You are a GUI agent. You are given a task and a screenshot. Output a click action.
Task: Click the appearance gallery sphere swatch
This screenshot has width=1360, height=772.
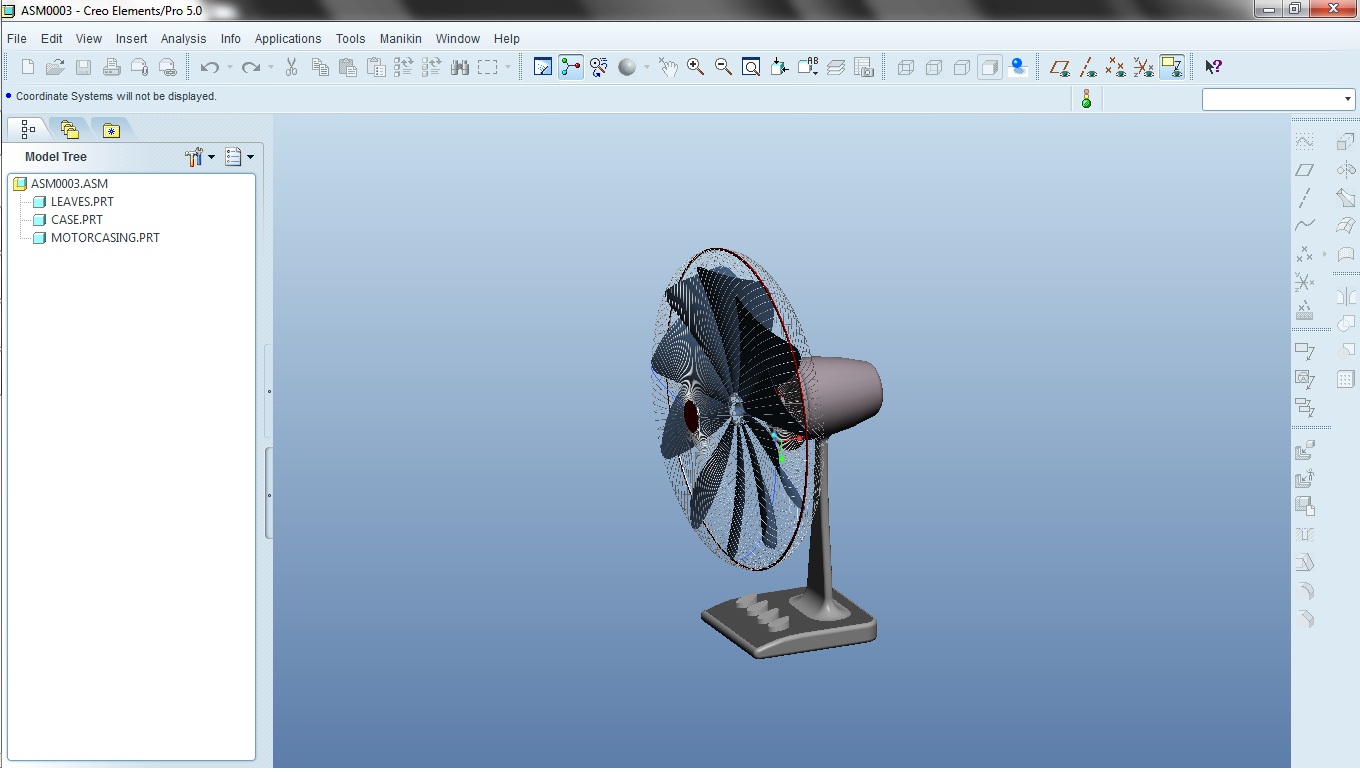[627, 67]
